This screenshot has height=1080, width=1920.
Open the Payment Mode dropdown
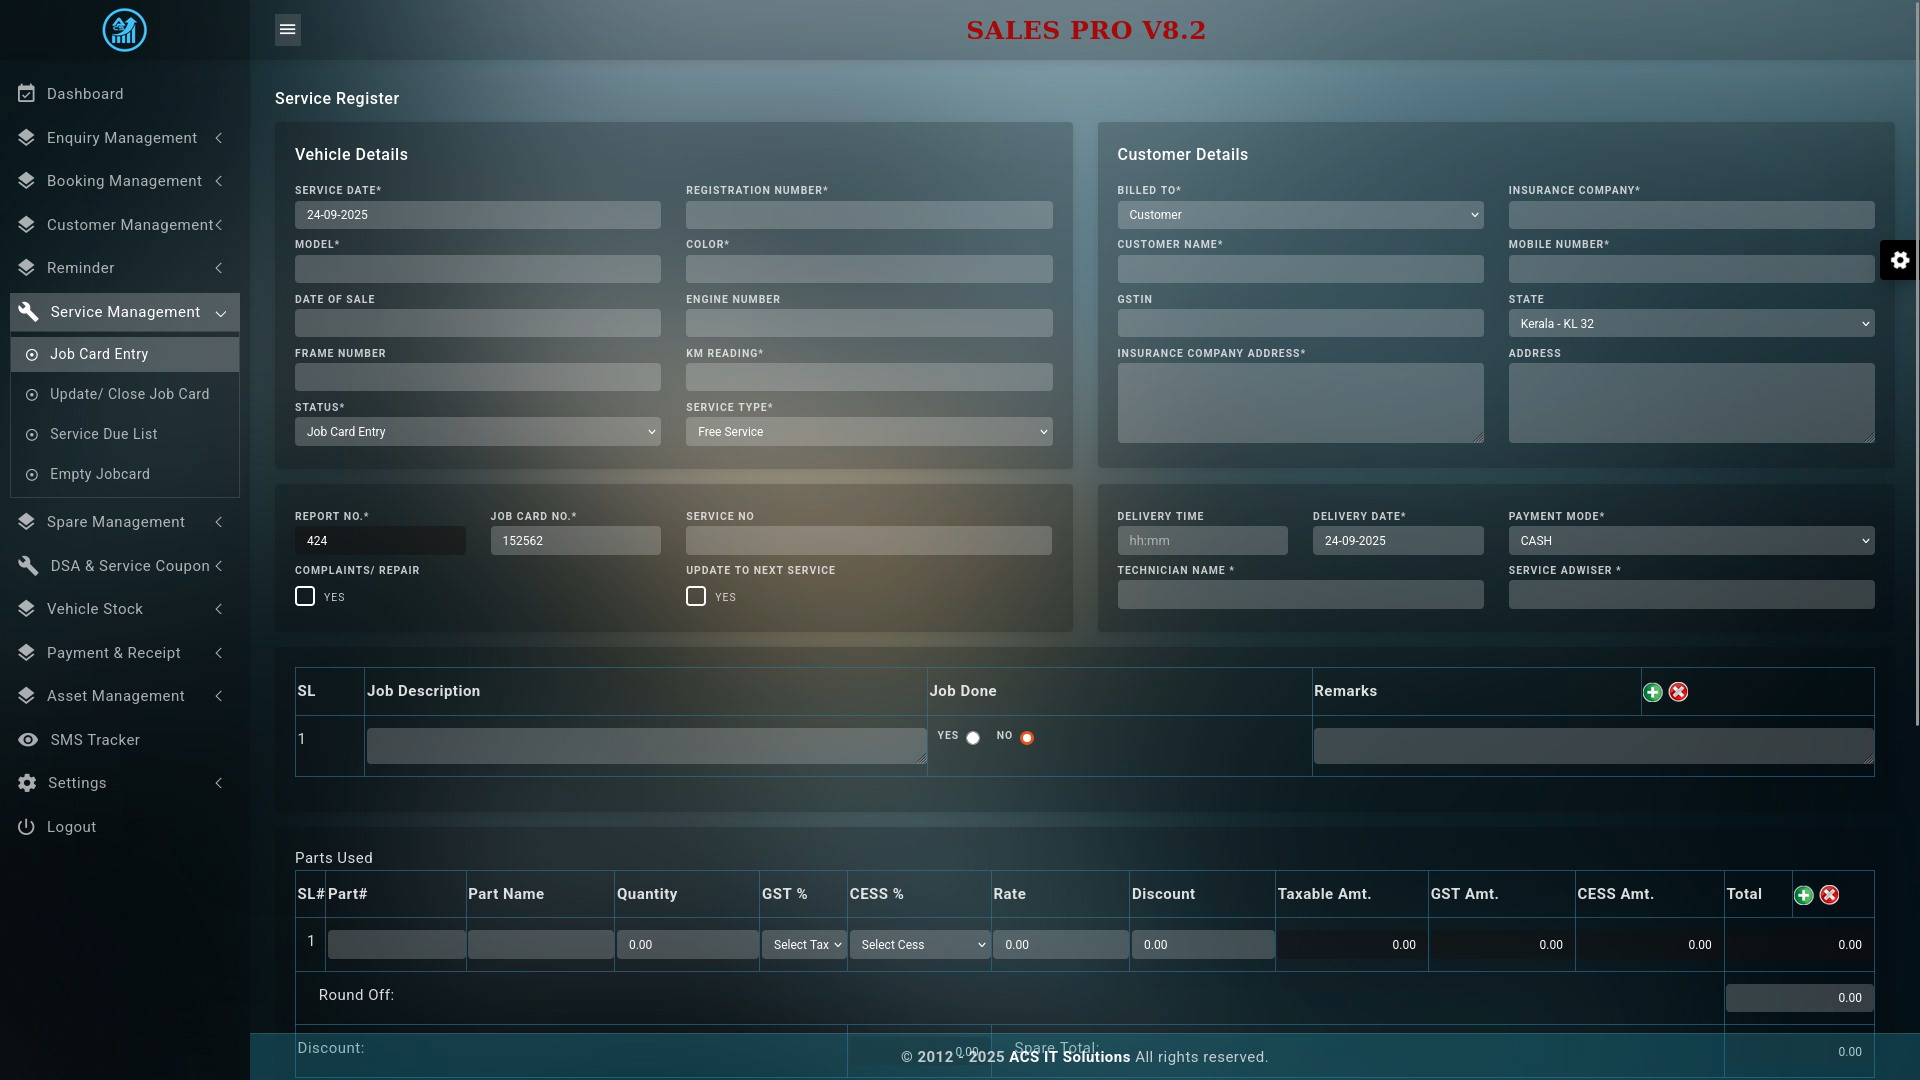[x=1690, y=541]
